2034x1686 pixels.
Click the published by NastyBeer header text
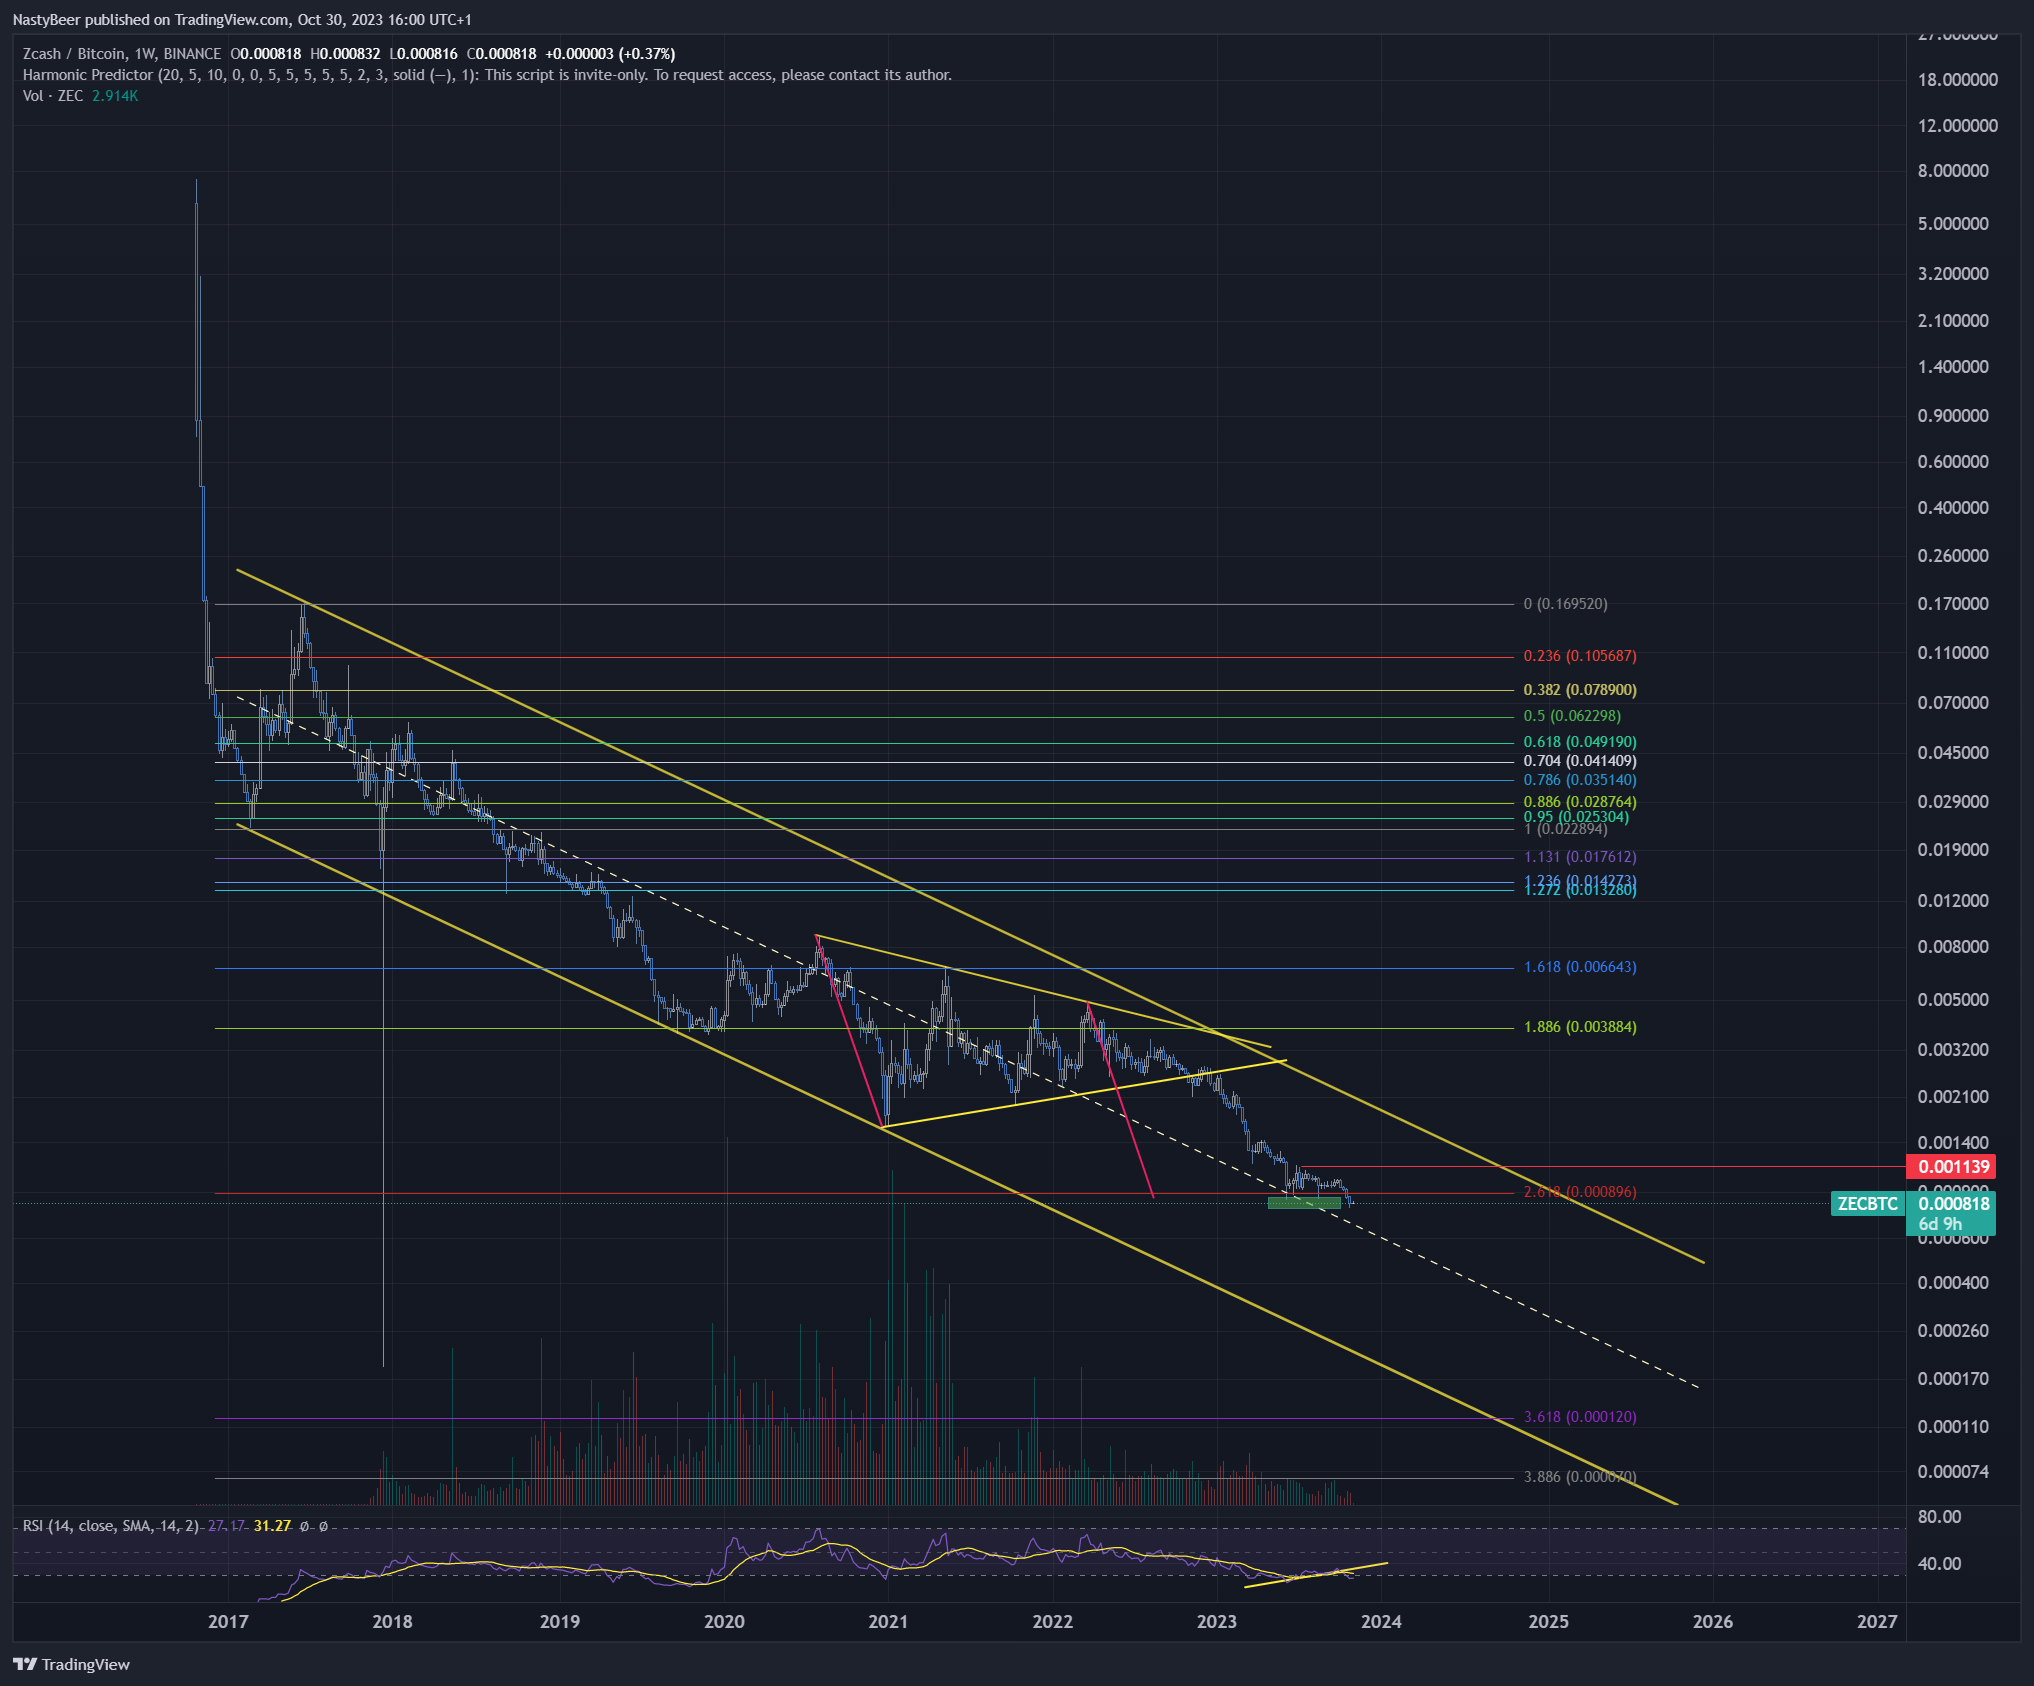point(242,20)
